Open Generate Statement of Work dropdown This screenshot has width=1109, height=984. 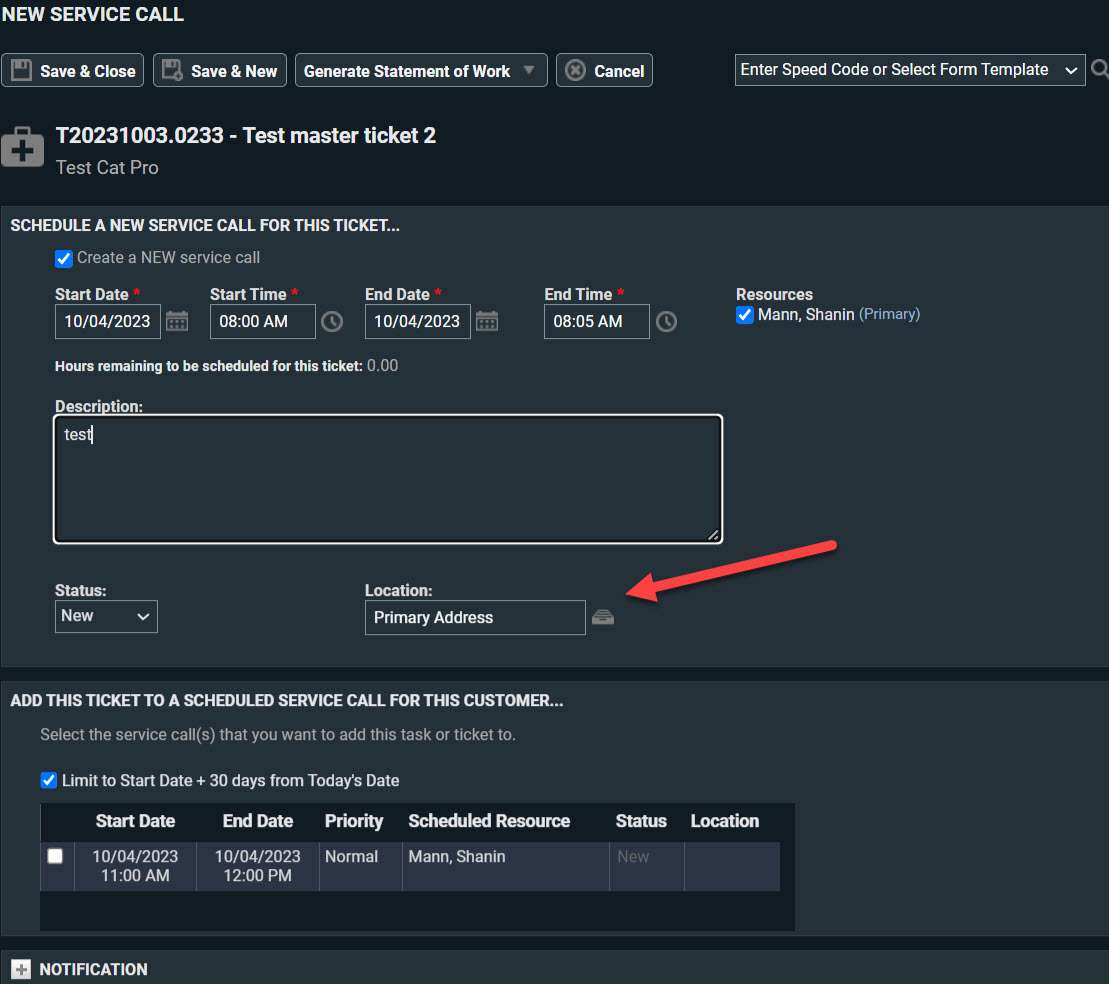(421, 71)
